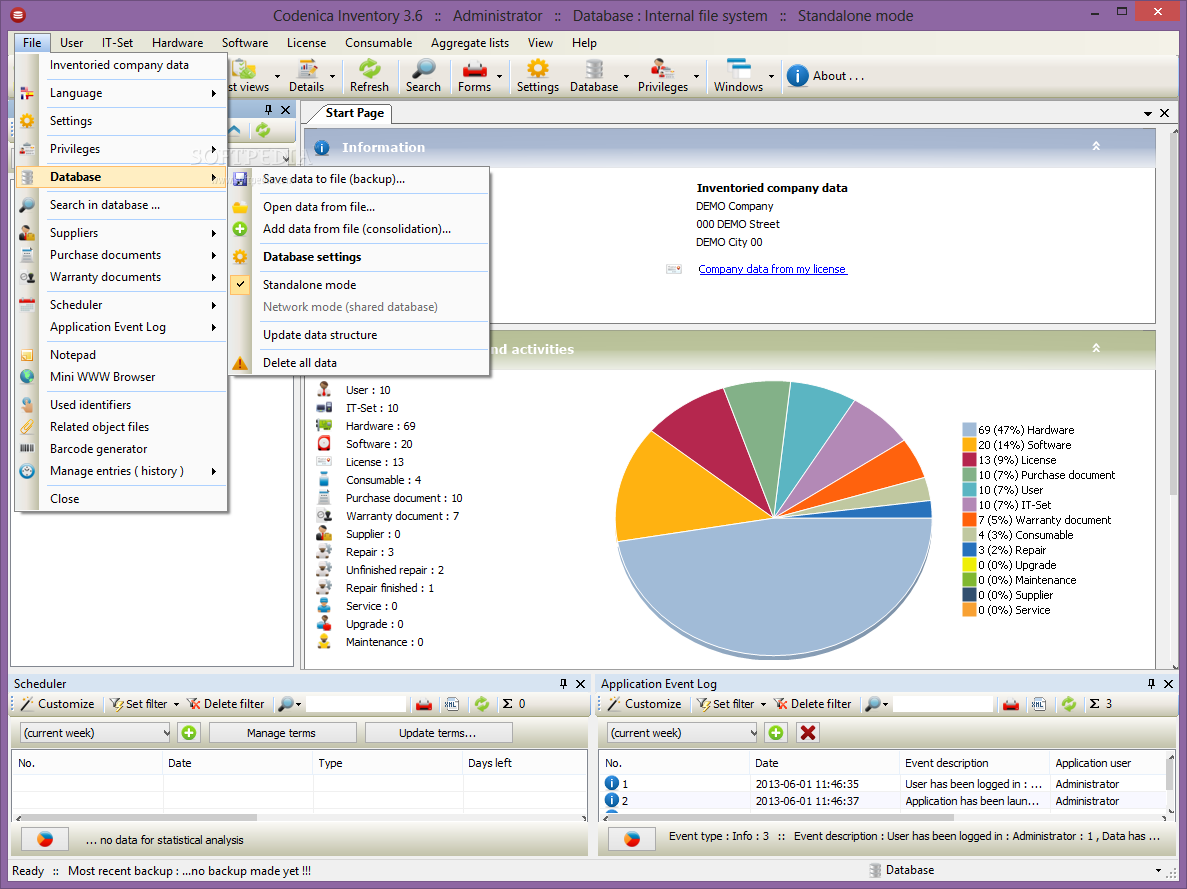Click the Forms printer icon

coord(475,76)
